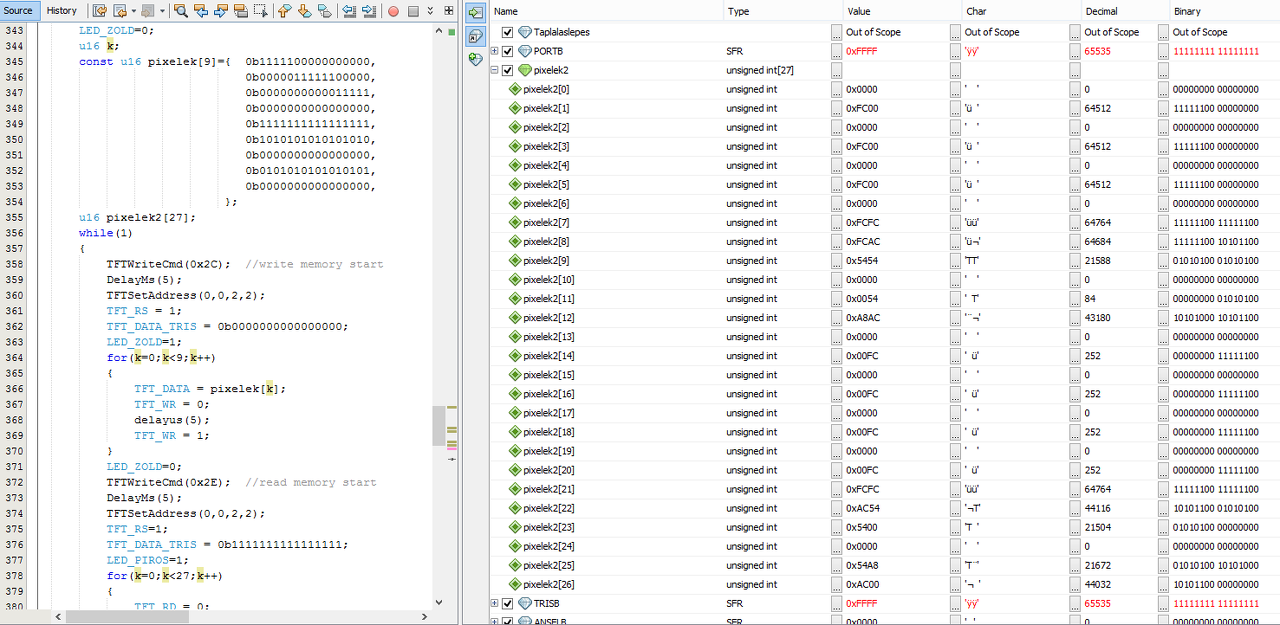Find next occurrence via toolbar icon
Image resolution: width=1280 pixels, height=625 pixels.
(221, 11)
